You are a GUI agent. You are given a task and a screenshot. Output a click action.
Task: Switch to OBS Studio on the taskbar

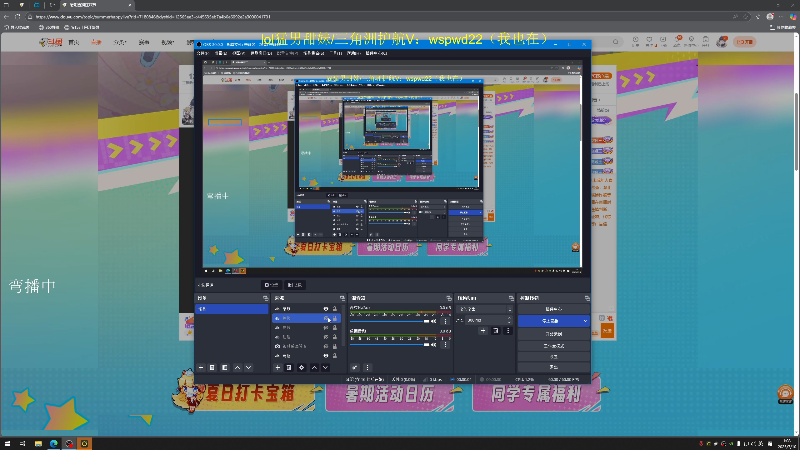(x=69, y=444)
